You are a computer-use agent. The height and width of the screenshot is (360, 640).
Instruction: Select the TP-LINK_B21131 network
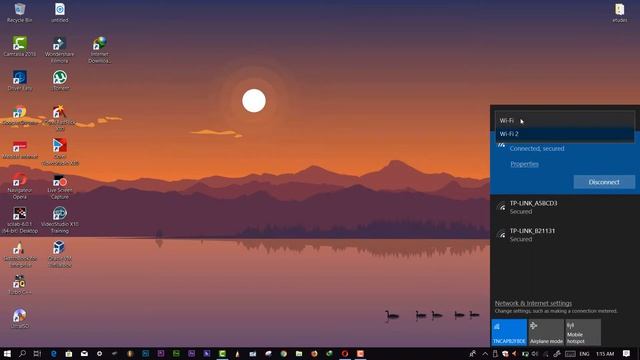[x=565, y=235]
